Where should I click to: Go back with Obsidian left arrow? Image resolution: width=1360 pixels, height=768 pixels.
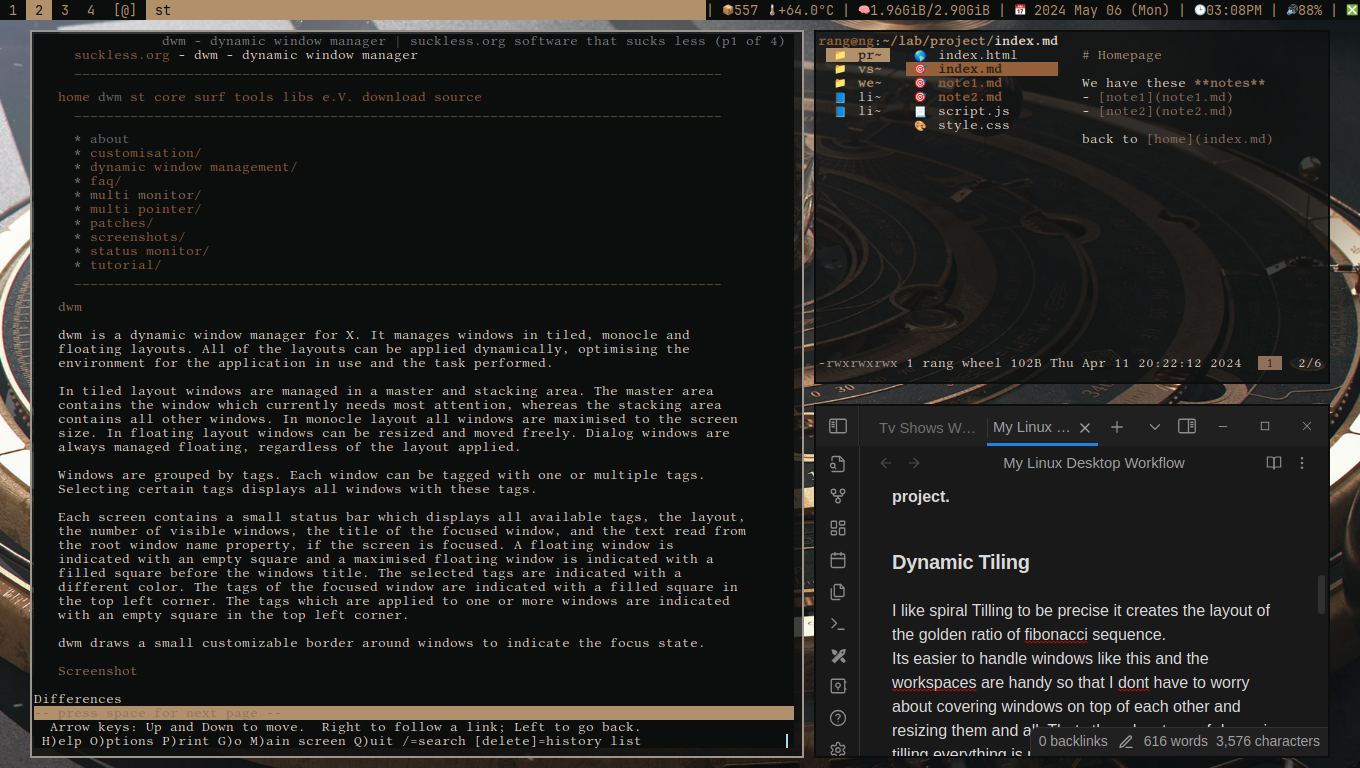(885, 463)
